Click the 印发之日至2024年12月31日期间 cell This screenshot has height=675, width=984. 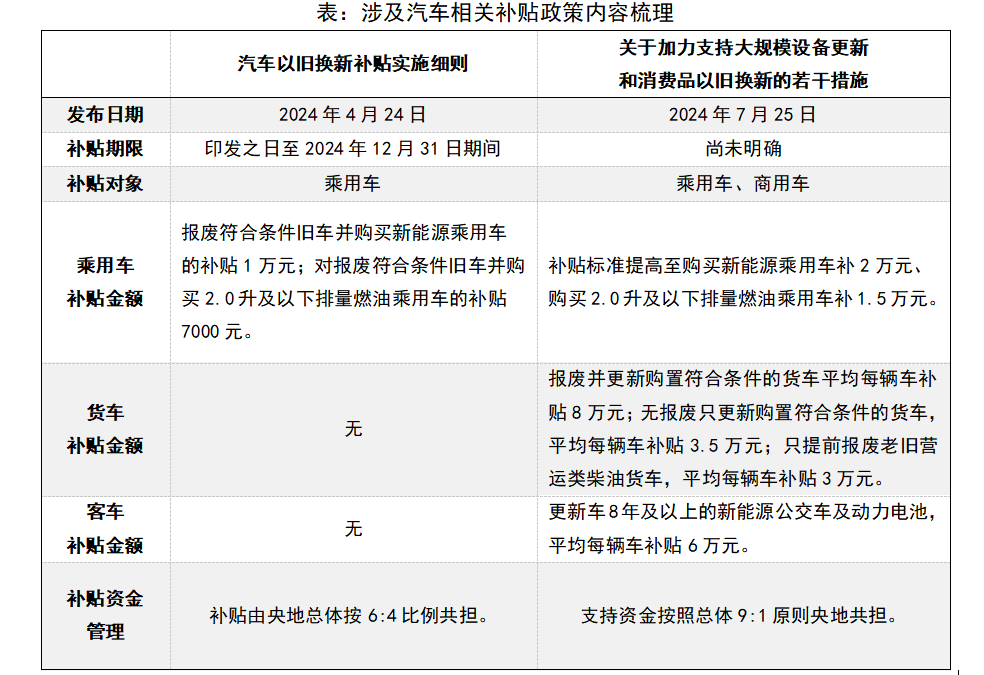pyautogui.click(x=353, y=149)
